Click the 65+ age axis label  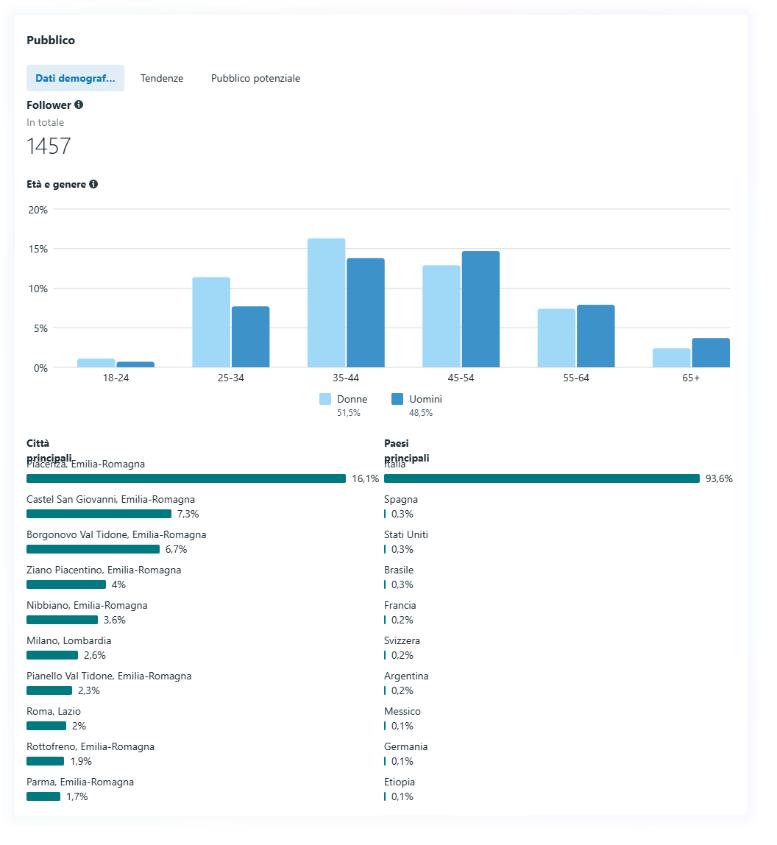691,378
